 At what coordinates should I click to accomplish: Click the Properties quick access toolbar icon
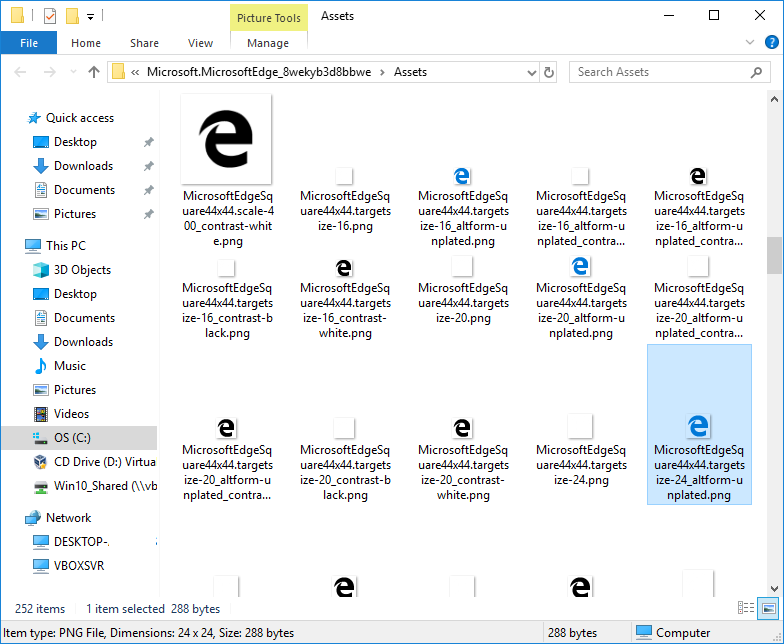click(50, 16)
